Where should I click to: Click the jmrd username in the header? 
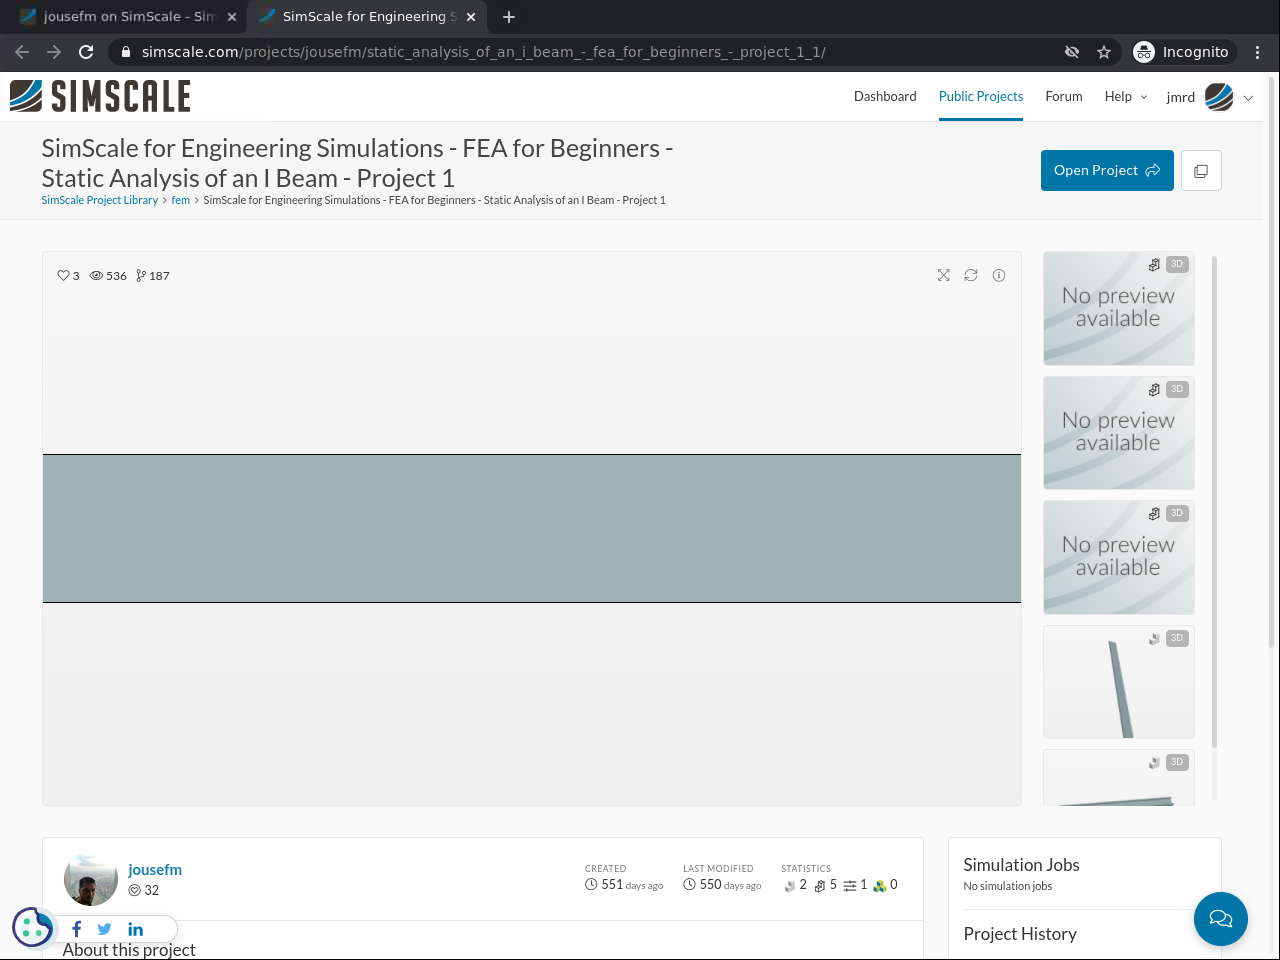coord(1181,98)
